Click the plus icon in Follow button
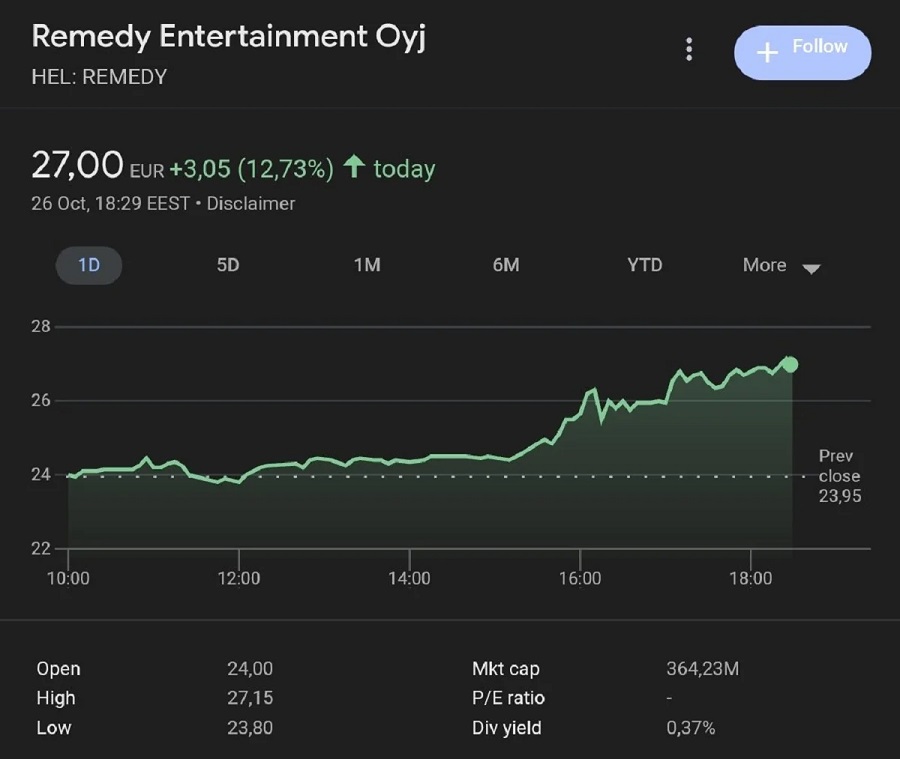This screenshot has height=759, width=900. click(x=767, y=52)
